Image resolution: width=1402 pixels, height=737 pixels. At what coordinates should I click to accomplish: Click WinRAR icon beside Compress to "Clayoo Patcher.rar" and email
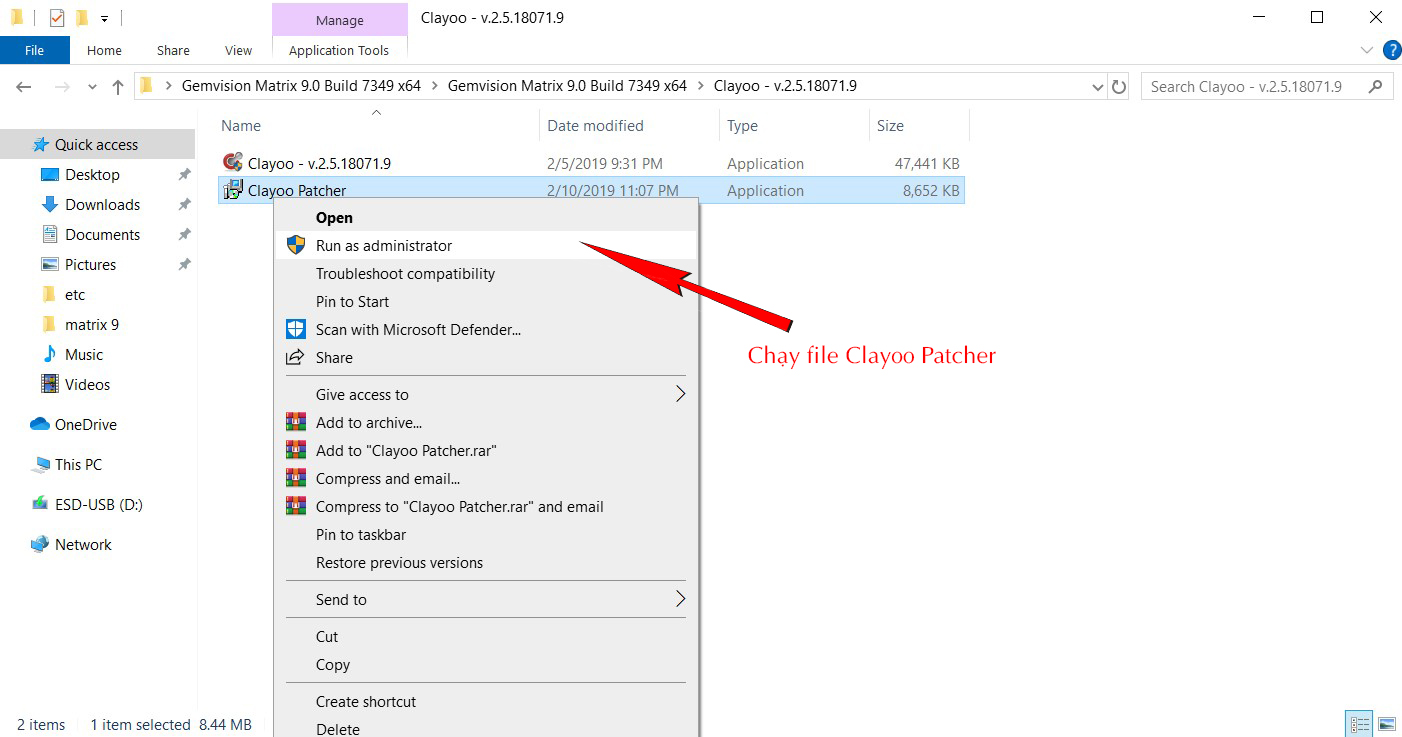(x=295, y=506)
